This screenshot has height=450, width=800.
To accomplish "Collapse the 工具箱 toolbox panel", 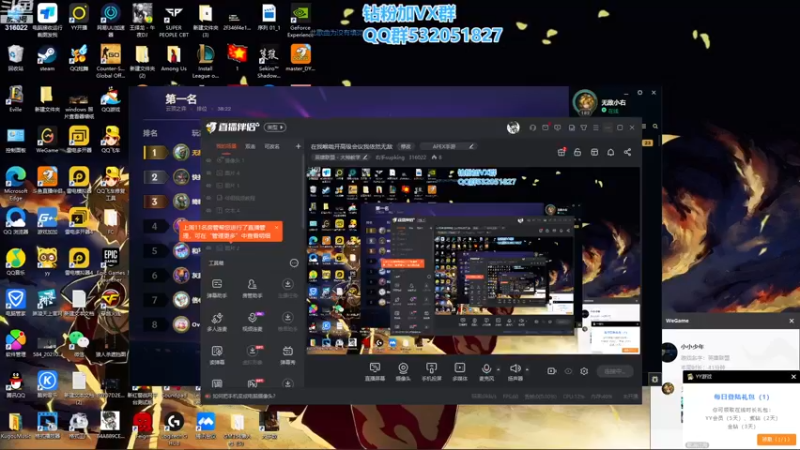I will coord(294,263).
